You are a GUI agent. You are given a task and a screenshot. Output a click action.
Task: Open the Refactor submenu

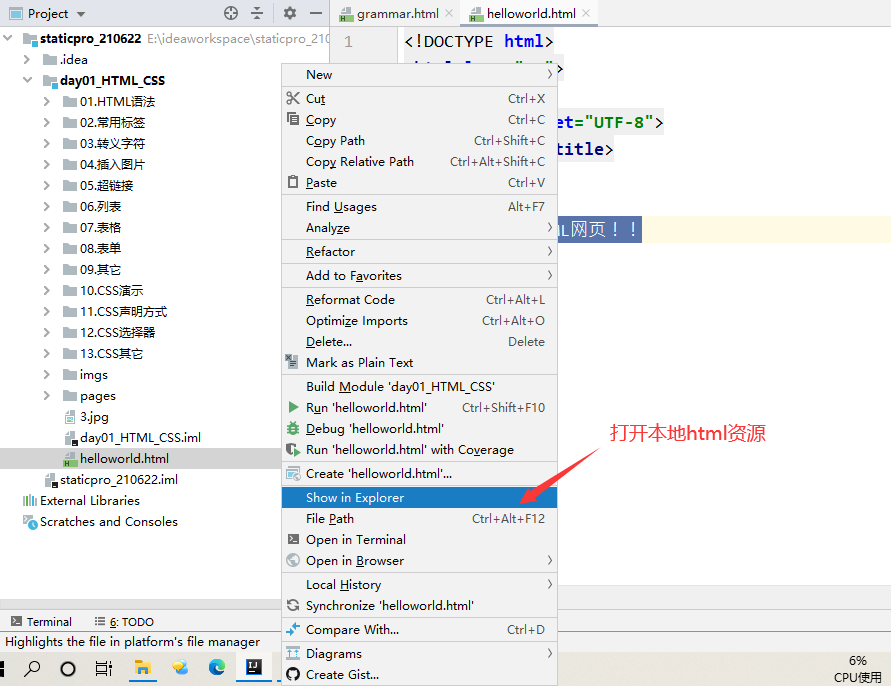[x=419, y=251]
